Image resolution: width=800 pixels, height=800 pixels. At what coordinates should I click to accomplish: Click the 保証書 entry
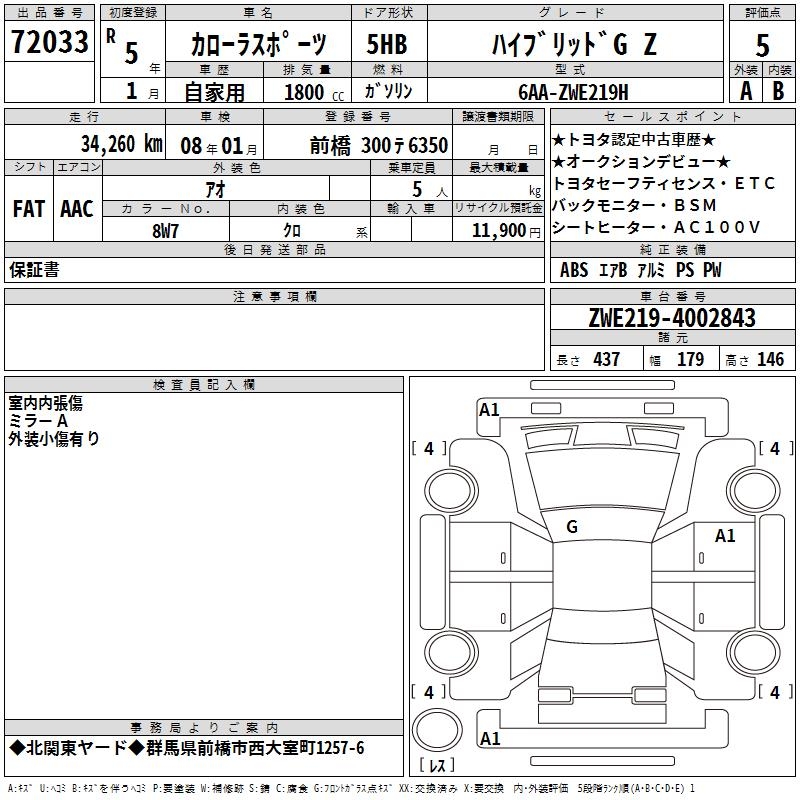click(x=34, y=270)
